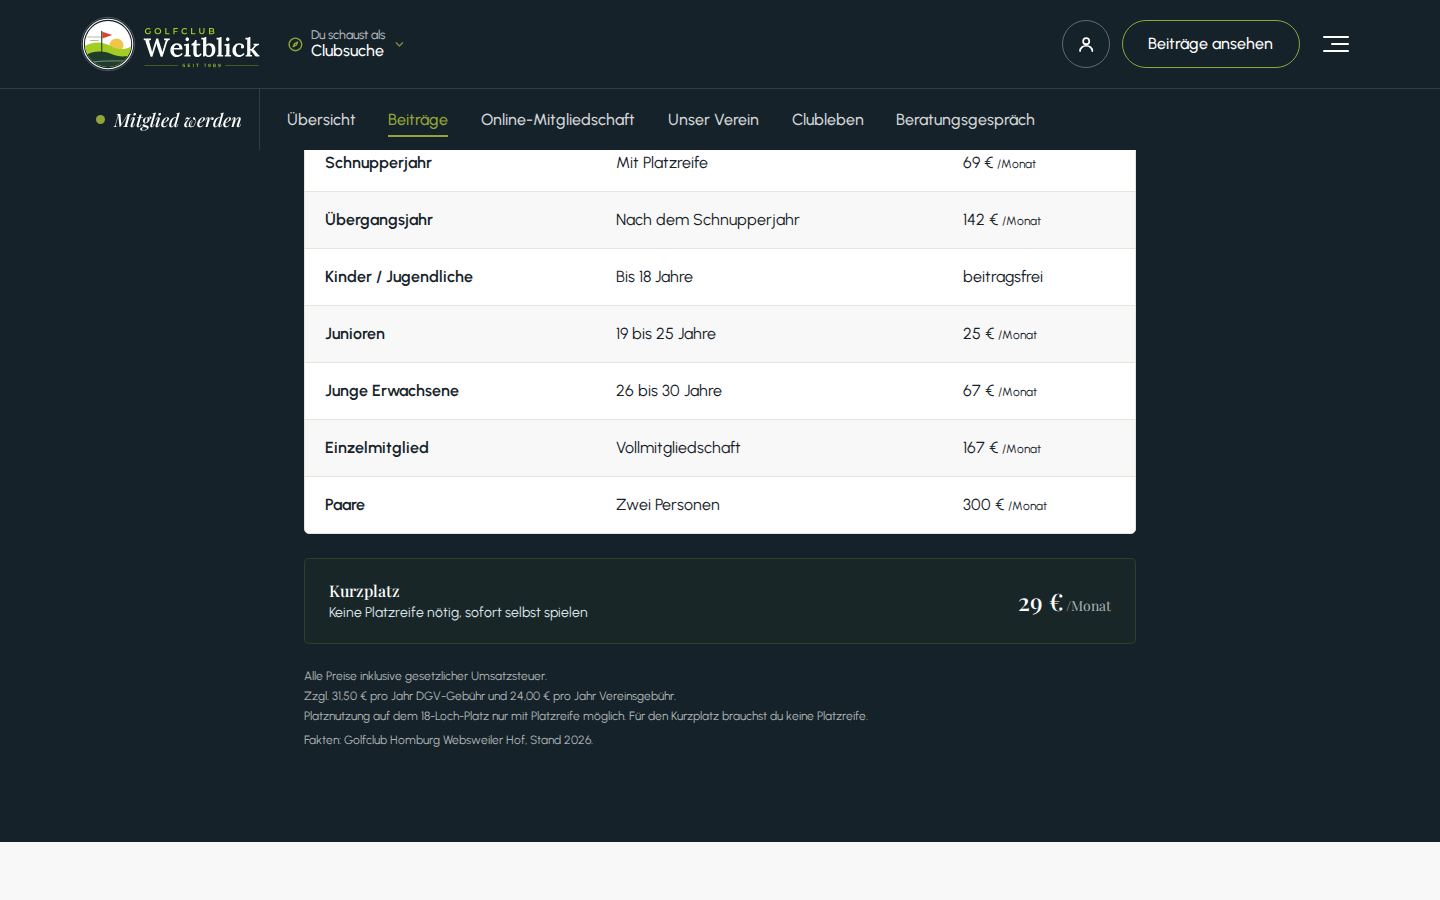
Task: Click the '25 € /Monat' price
Action: [x=1000, y=334]
